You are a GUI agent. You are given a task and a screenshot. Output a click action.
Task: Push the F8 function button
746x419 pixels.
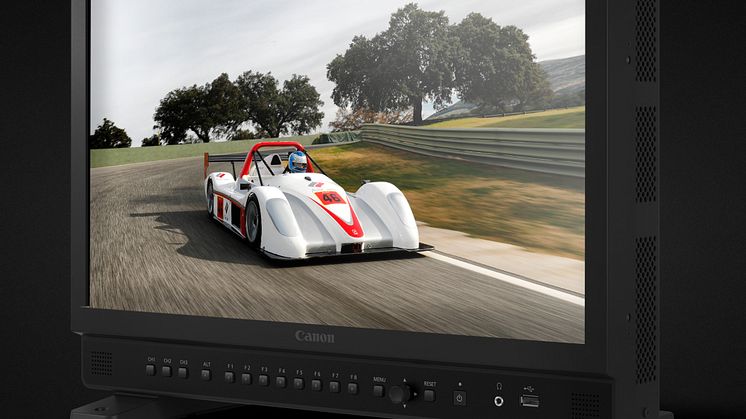click(x=352, y=387)
